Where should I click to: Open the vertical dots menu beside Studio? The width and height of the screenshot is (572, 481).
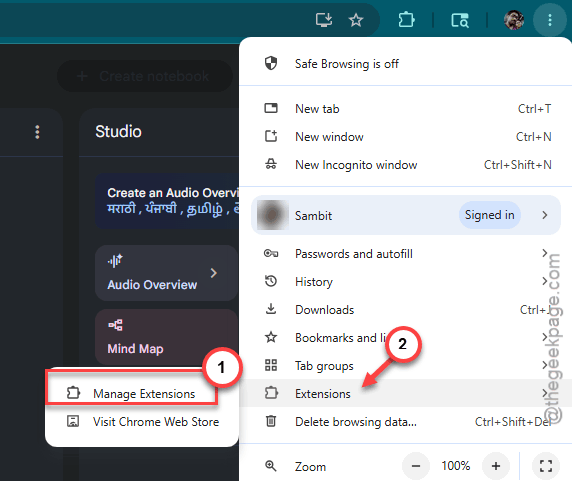(x=37, y=132)
